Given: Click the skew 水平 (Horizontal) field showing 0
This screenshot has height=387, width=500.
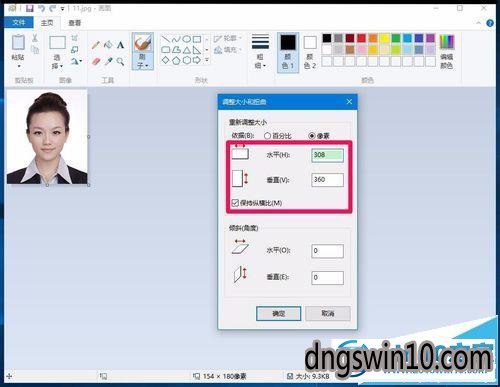Looking at the screenshot, I should point(327,251).
